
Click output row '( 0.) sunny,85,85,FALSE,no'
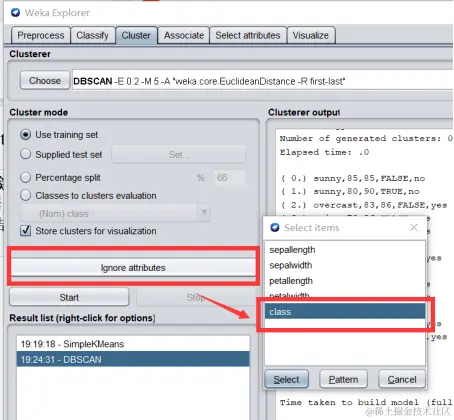(353, 178)
